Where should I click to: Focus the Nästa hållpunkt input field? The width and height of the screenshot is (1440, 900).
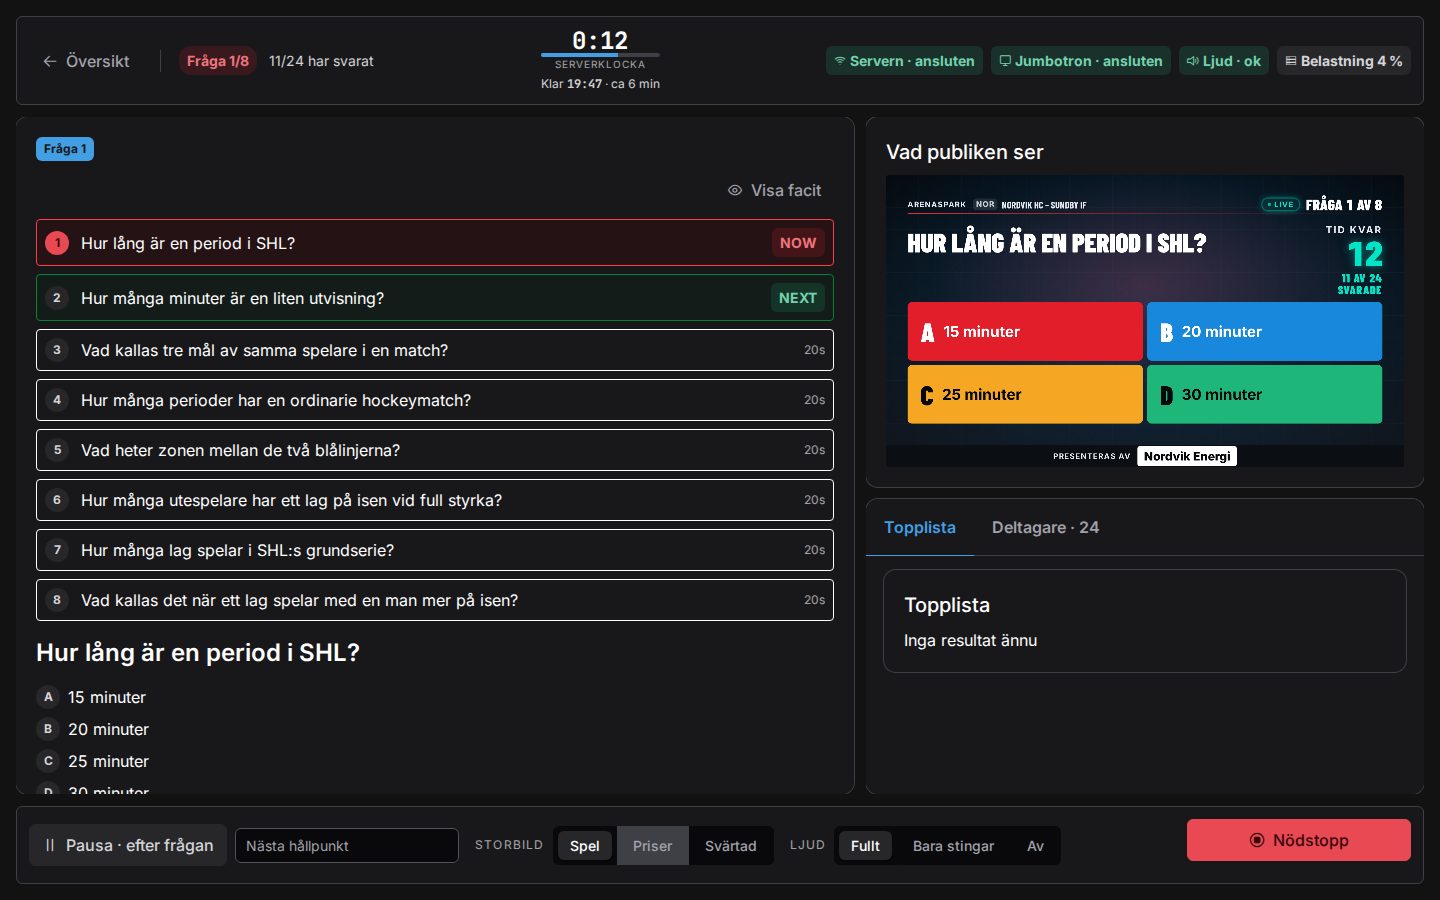347,845
